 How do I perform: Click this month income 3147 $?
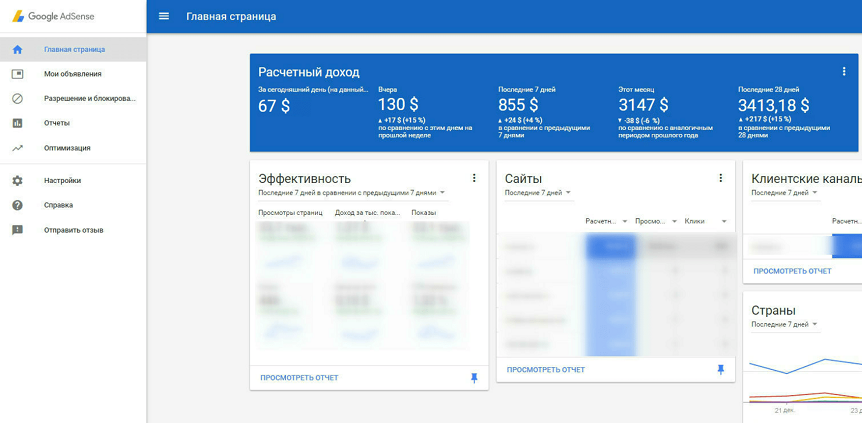tap(643, 105)
